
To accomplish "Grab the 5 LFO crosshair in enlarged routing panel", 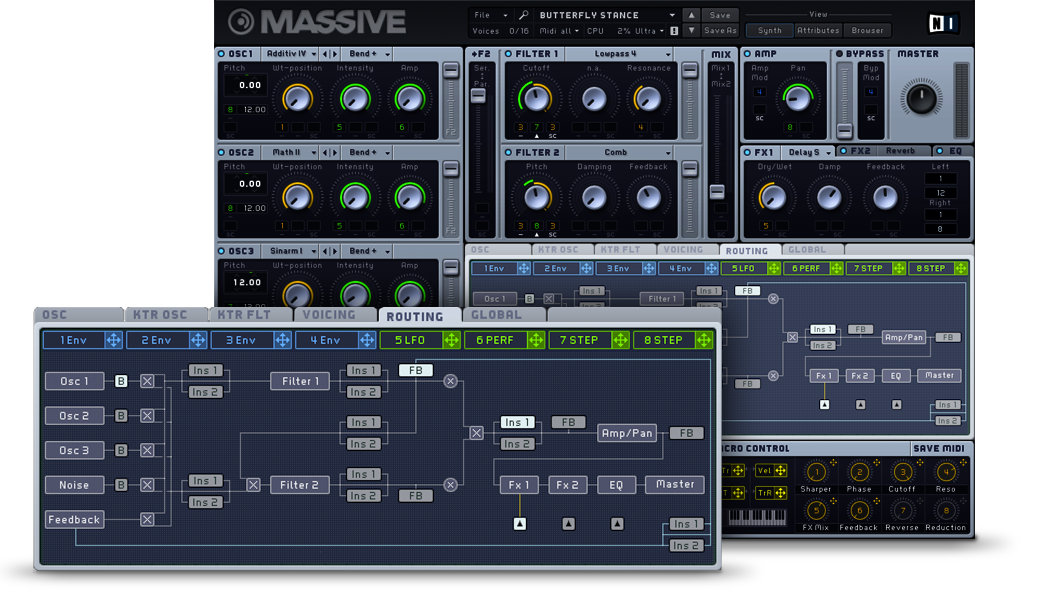I will coord(451,340).
